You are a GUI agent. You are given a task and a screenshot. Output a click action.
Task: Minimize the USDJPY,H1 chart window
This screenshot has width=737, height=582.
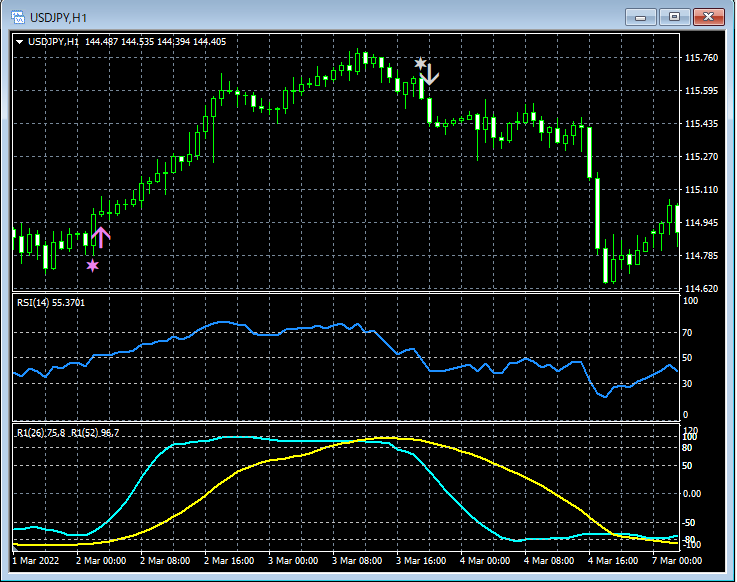tap(642, 17)
